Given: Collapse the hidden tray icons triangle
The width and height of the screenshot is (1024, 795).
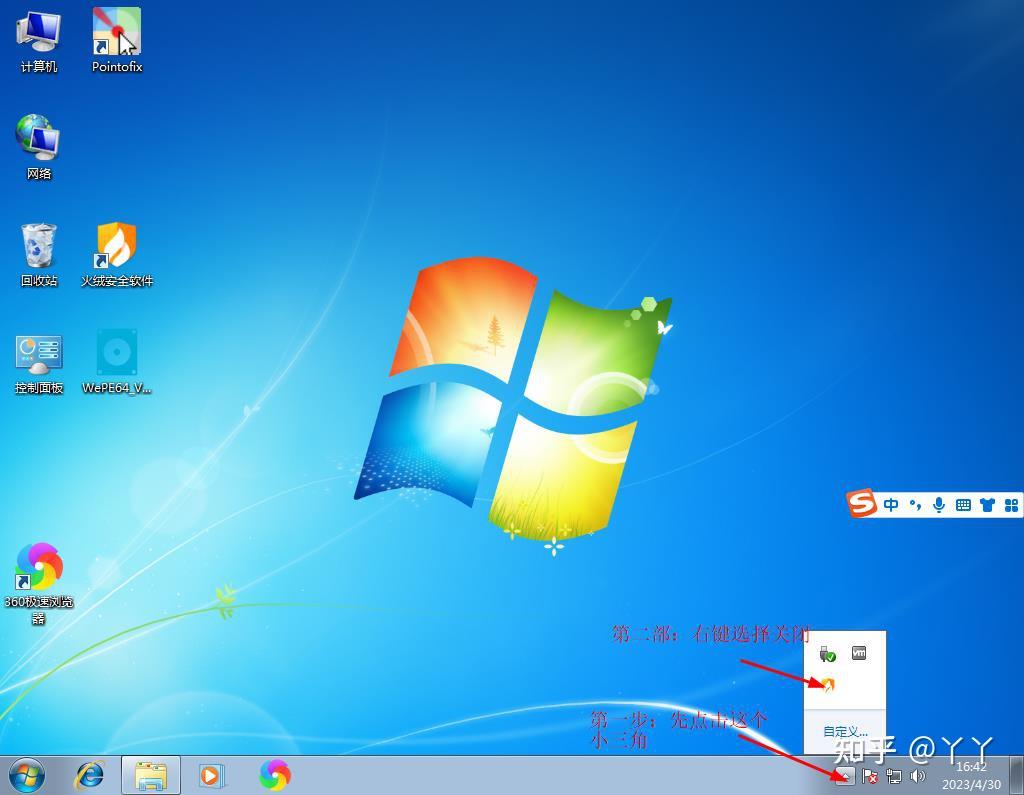Looking at the screenshot, I should (x=844, y=776).
